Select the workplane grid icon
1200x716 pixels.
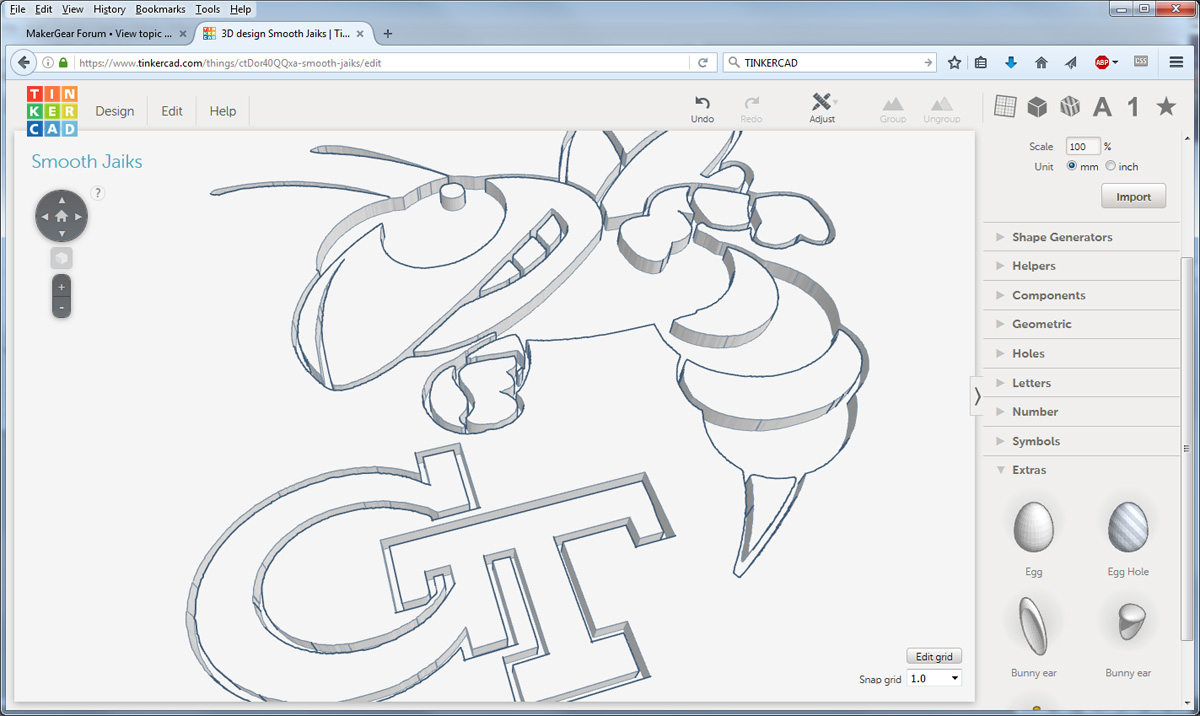pos(1005,106)
